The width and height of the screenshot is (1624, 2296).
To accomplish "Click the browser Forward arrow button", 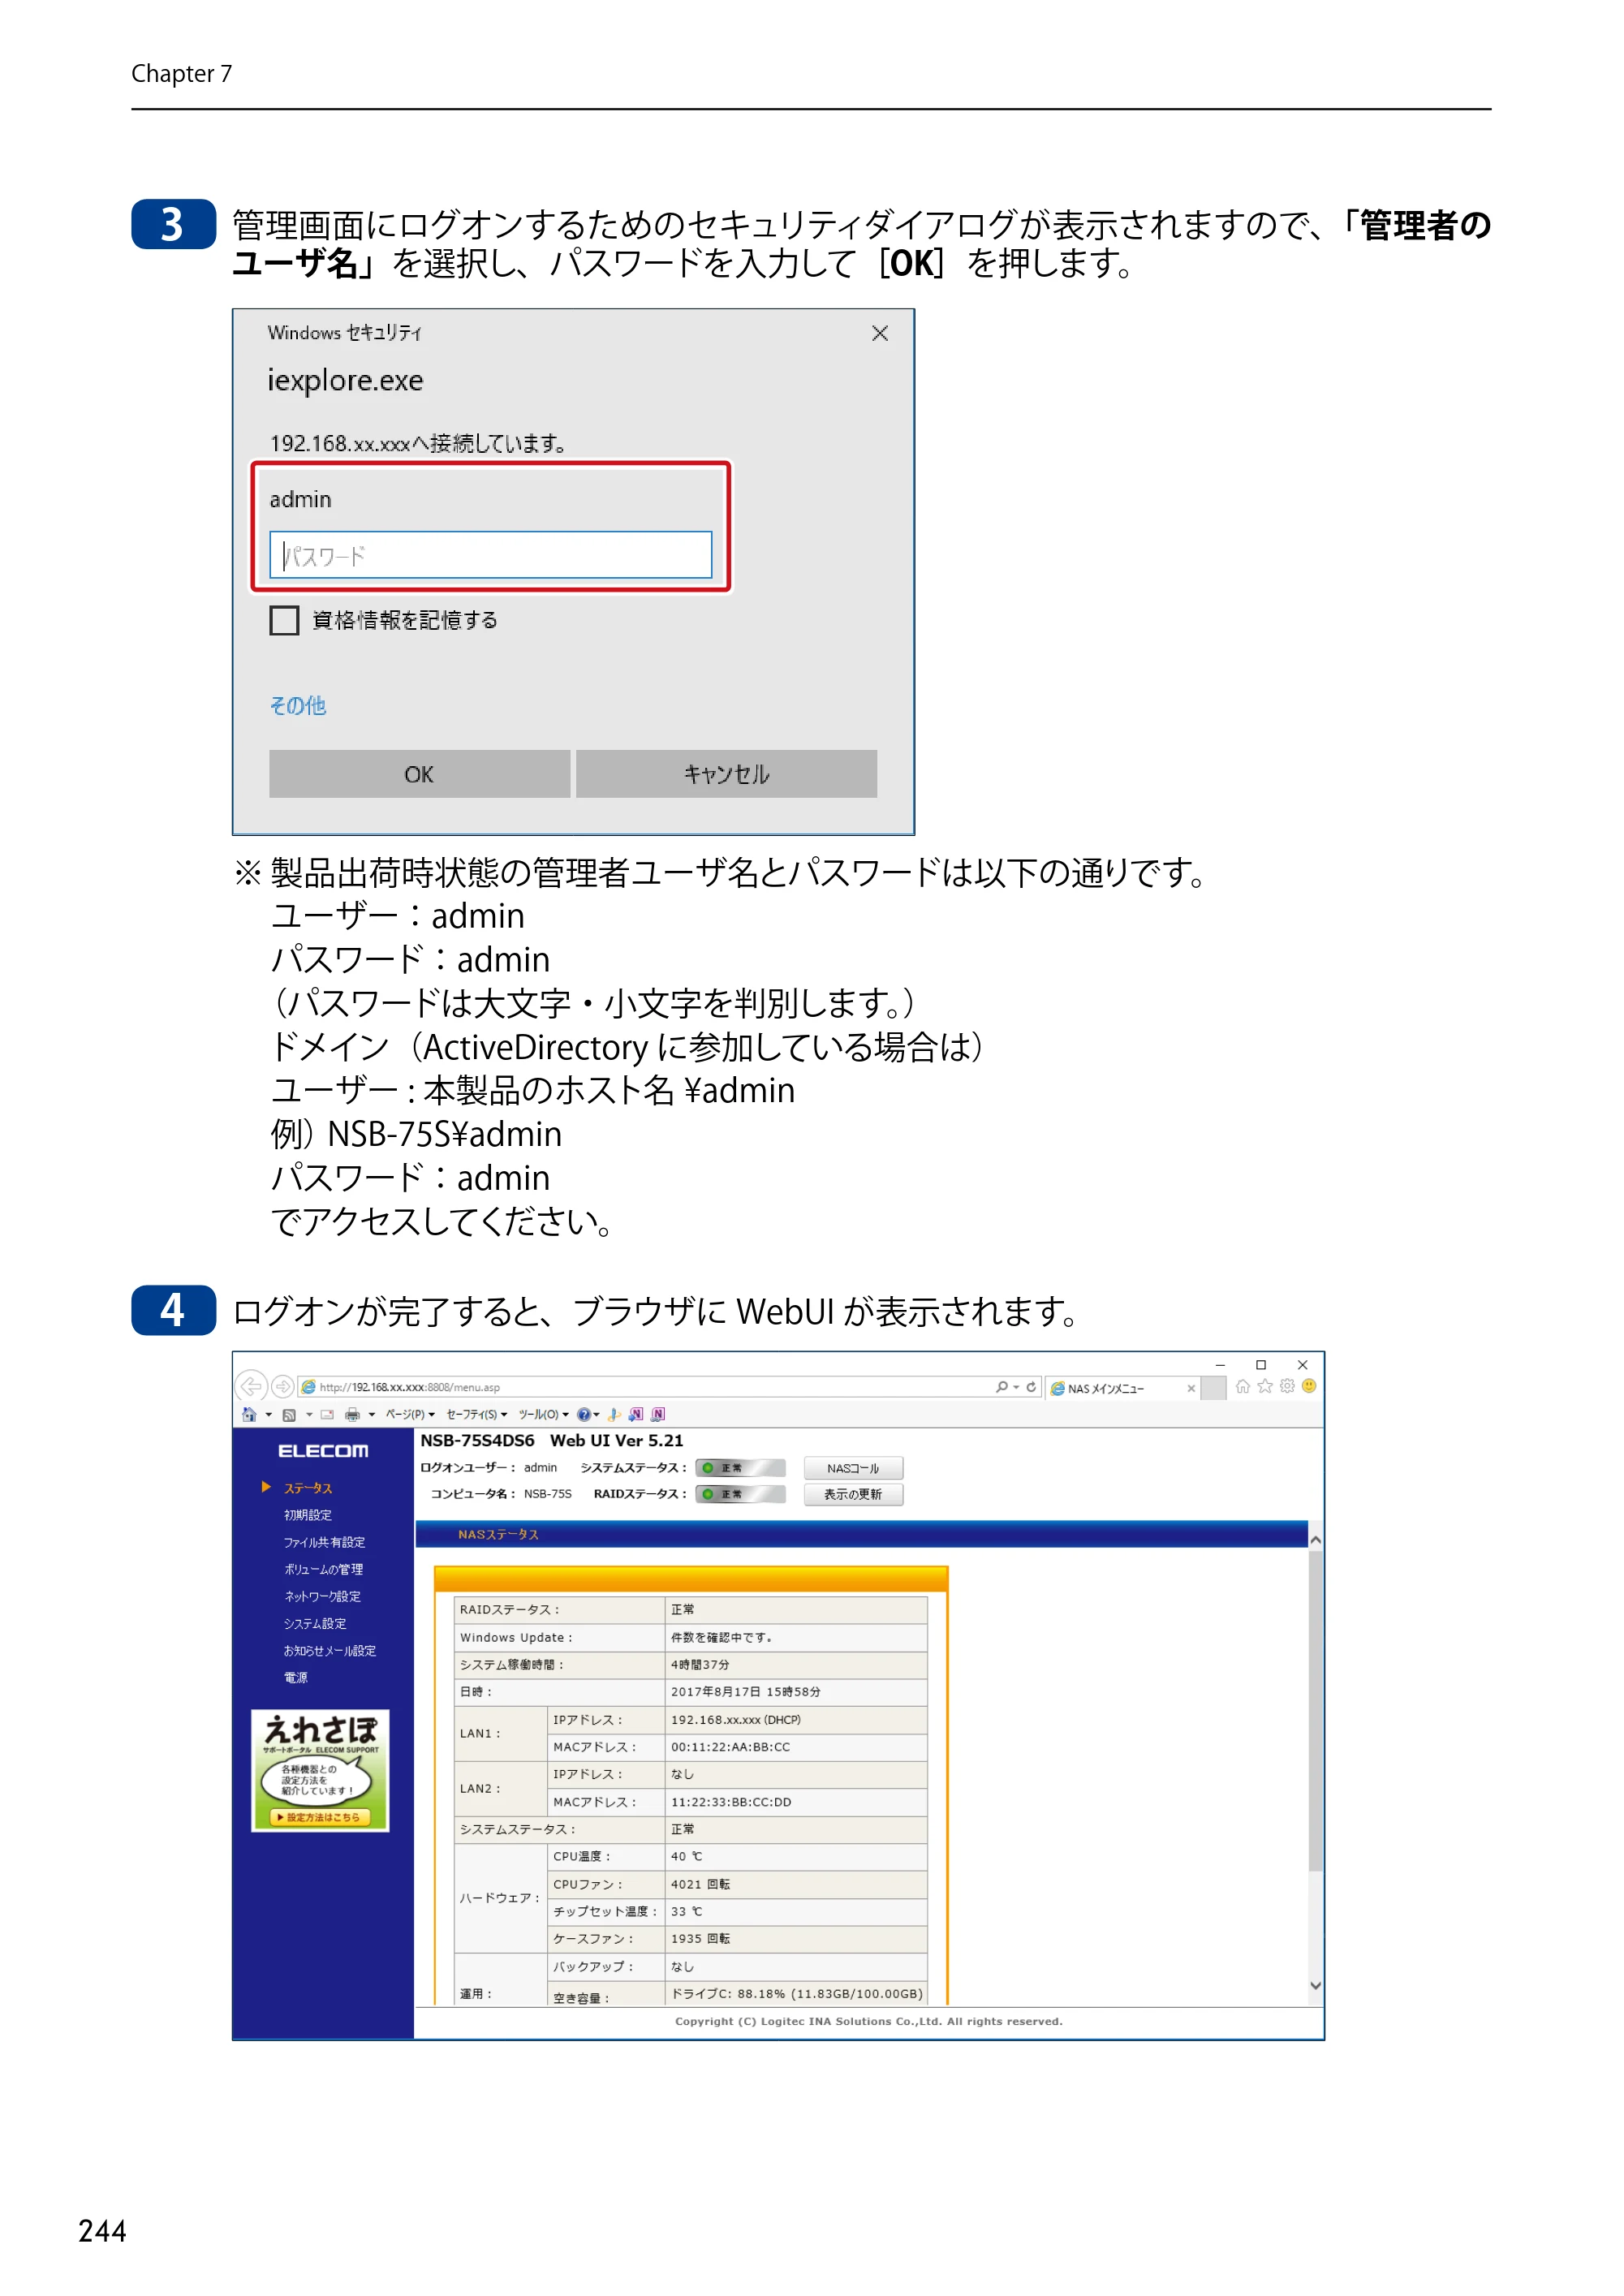I will pyautogui.click(x=283, y=1386).
